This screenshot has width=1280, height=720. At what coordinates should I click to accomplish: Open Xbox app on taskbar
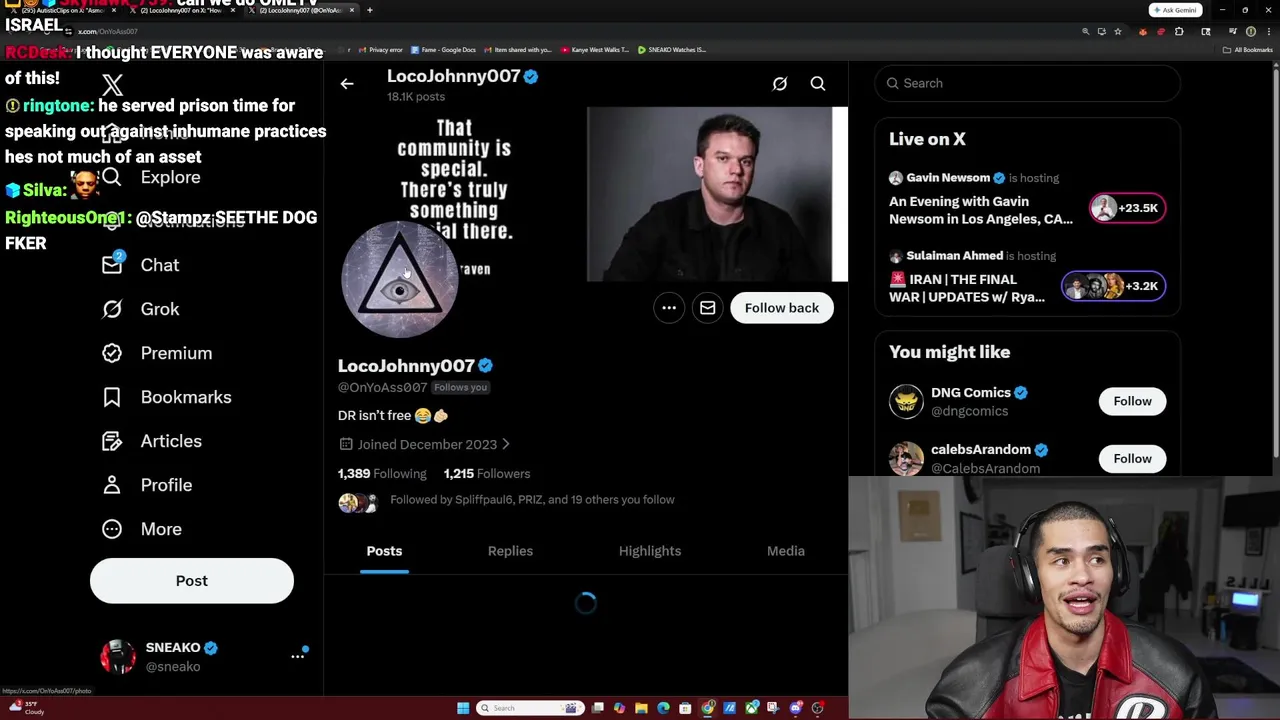[x=752, y=708]
